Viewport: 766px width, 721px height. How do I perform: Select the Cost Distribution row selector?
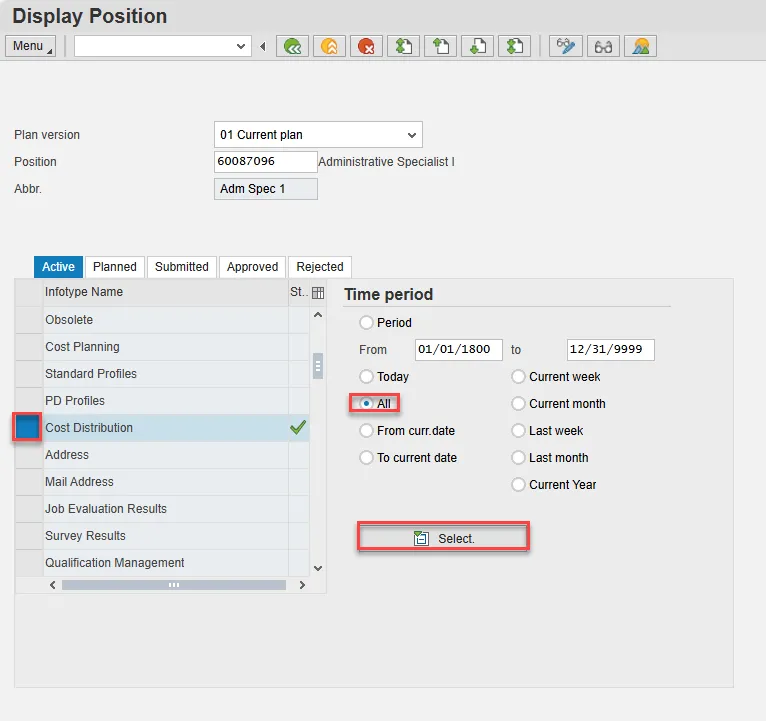click(x=27, y=427)
